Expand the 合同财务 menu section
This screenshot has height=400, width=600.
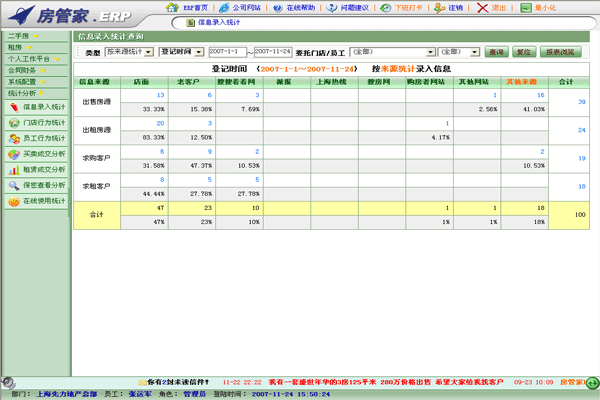click(x=24, y=70)
